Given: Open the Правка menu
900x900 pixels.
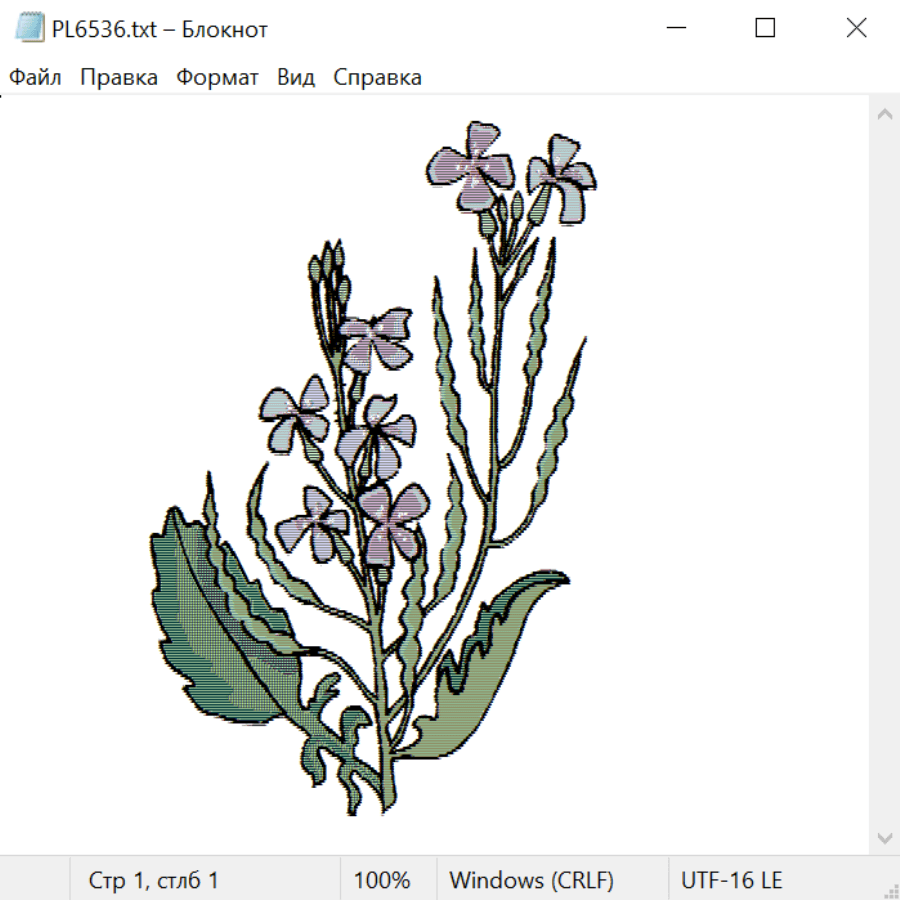Looking at the screenshot, I should 119,77.
